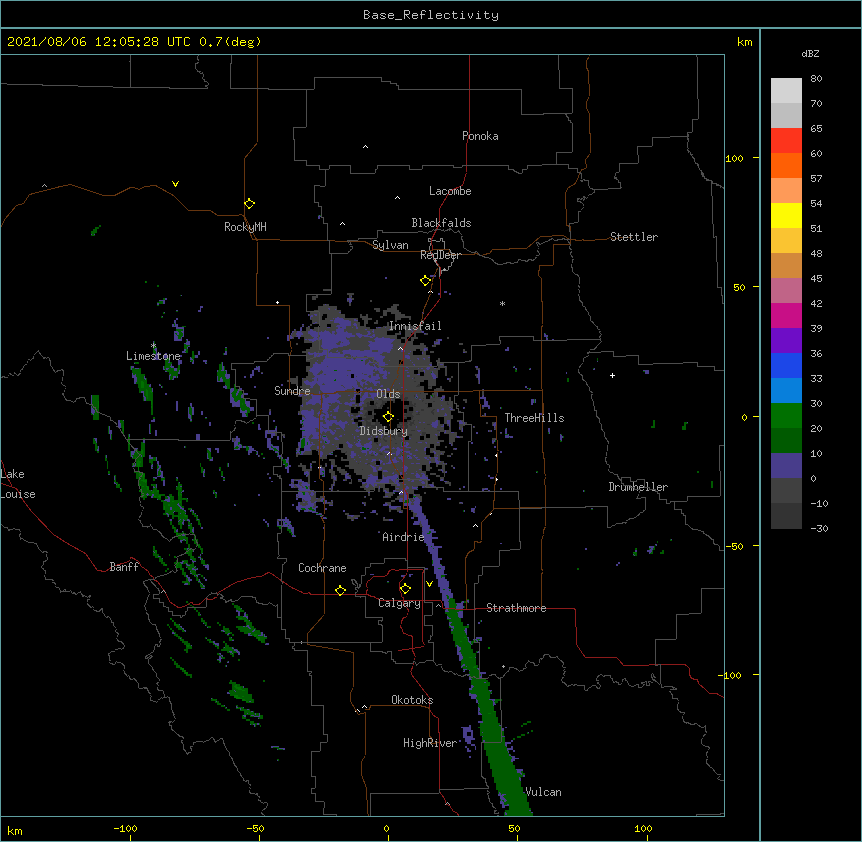
Task: Click the ThreeHills label
Action: (534, 418)
